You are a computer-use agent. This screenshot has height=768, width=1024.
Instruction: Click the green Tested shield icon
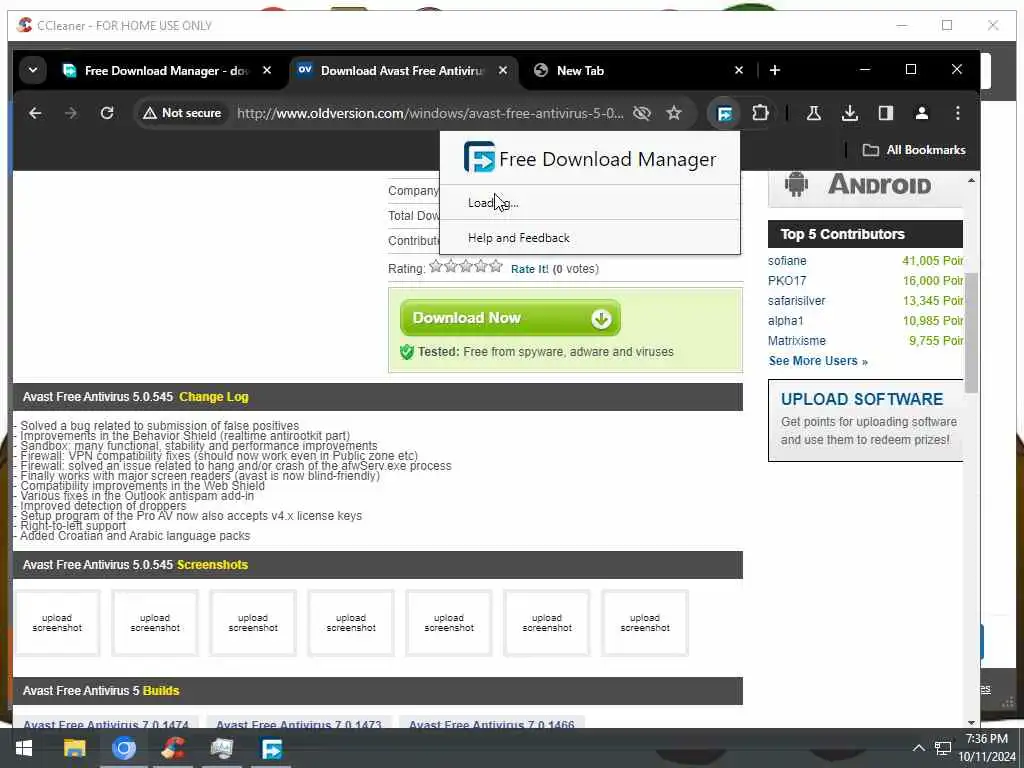tap(407, 352)
